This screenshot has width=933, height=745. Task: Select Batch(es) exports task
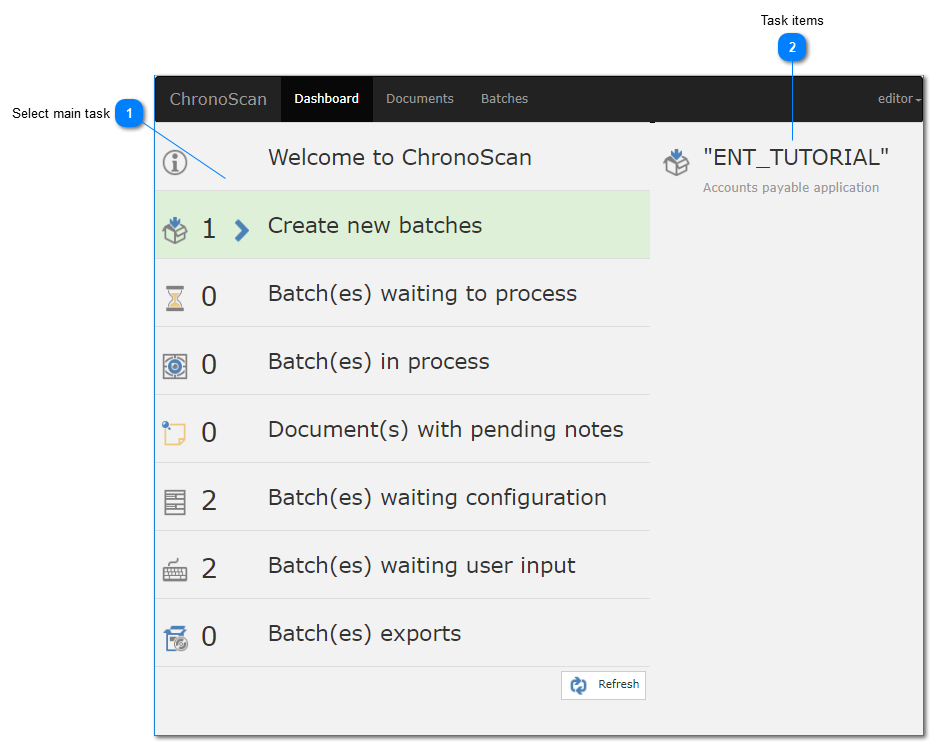pos(402,633)
